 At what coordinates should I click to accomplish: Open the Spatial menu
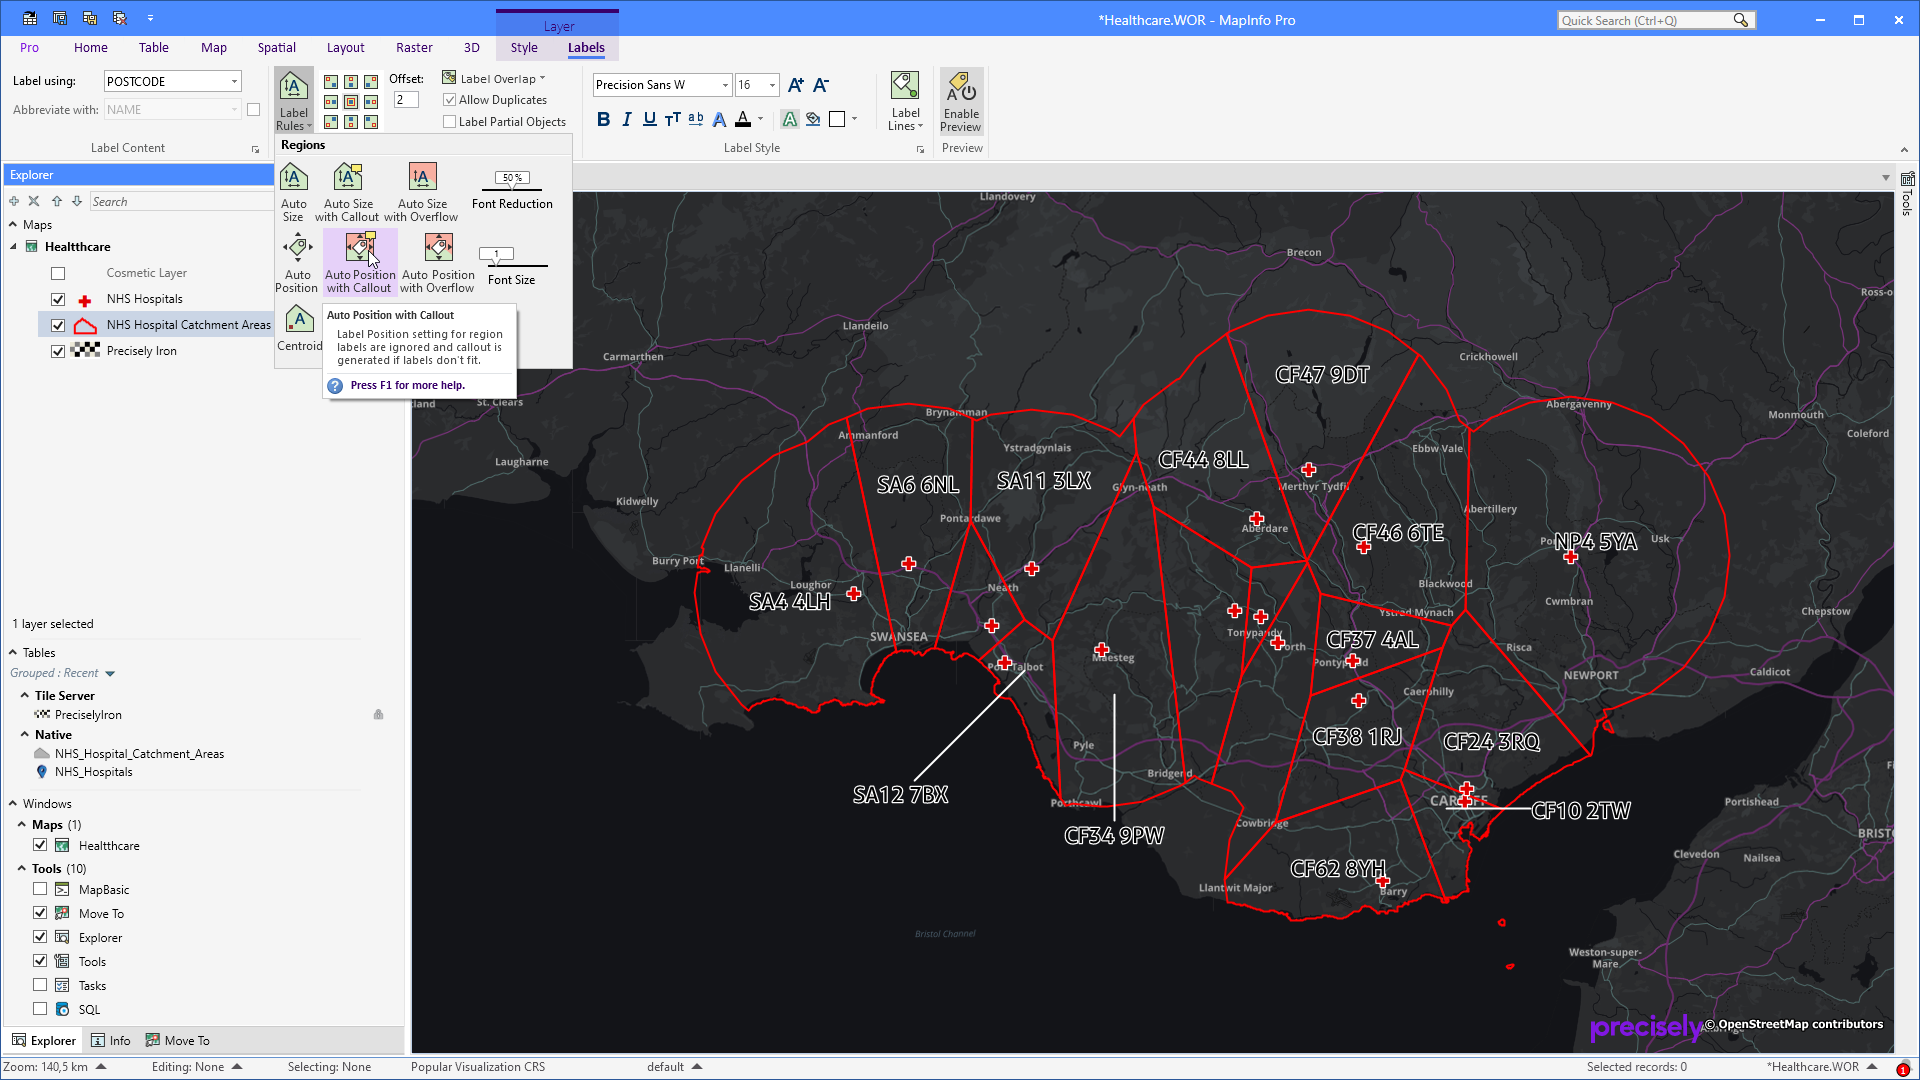pyautogui.click(x=277, y=47)
